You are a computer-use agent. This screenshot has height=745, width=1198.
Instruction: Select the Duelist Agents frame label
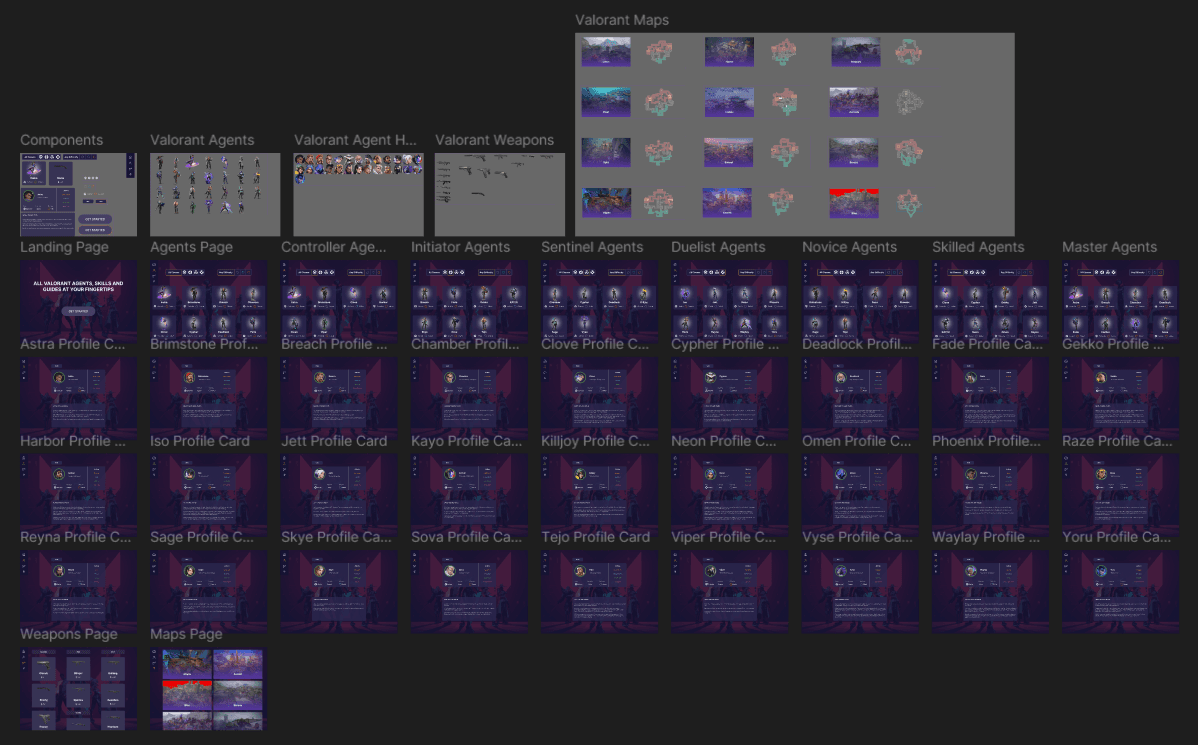717,247
